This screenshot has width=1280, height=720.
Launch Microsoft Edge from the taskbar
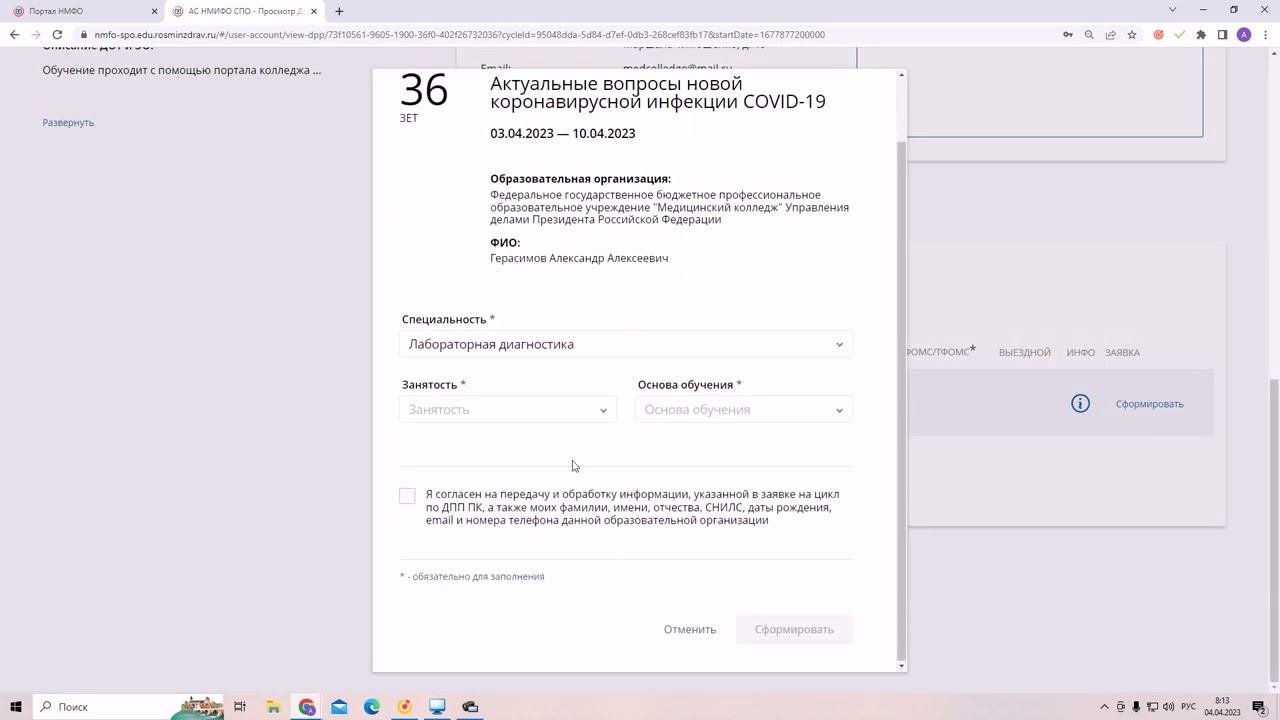(372, 707)
